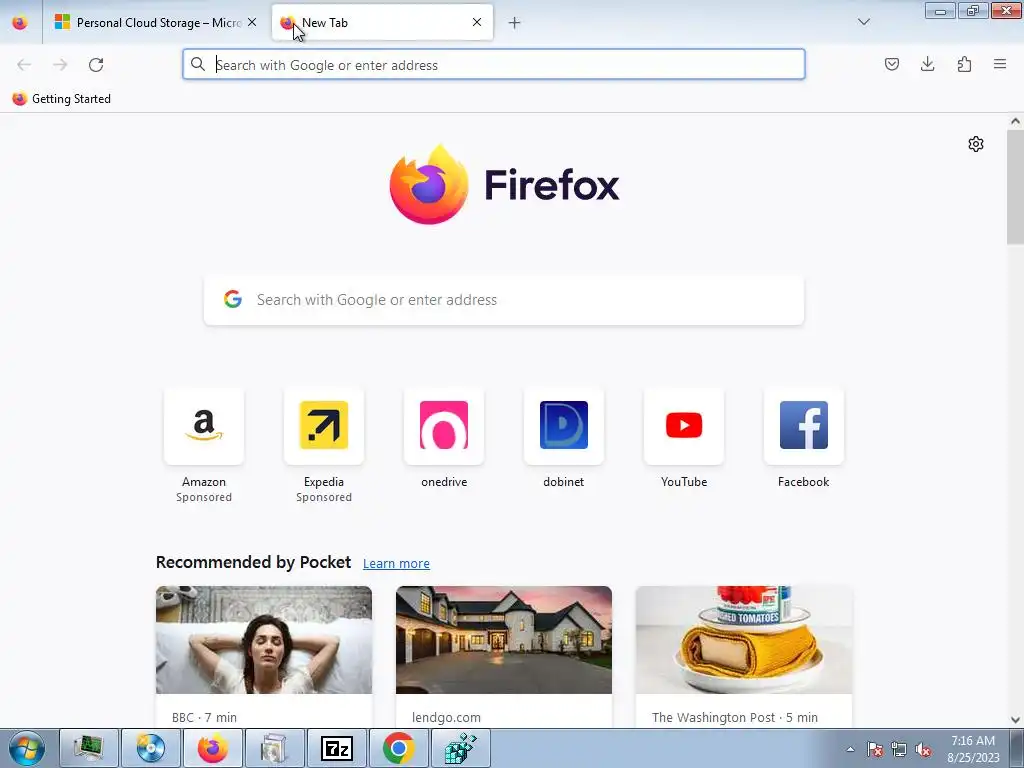Expand the list all tabs chevron
This screenshot has width=1024, height=768.
tap(864, 22)
